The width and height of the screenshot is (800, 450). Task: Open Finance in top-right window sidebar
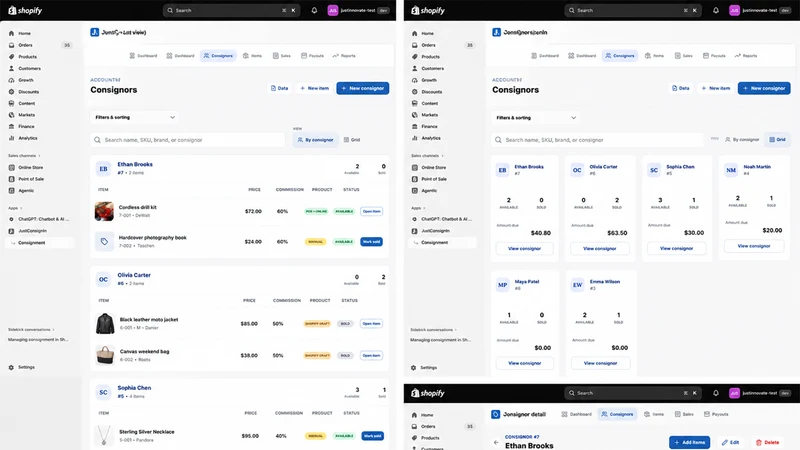(x=429, y=127)
